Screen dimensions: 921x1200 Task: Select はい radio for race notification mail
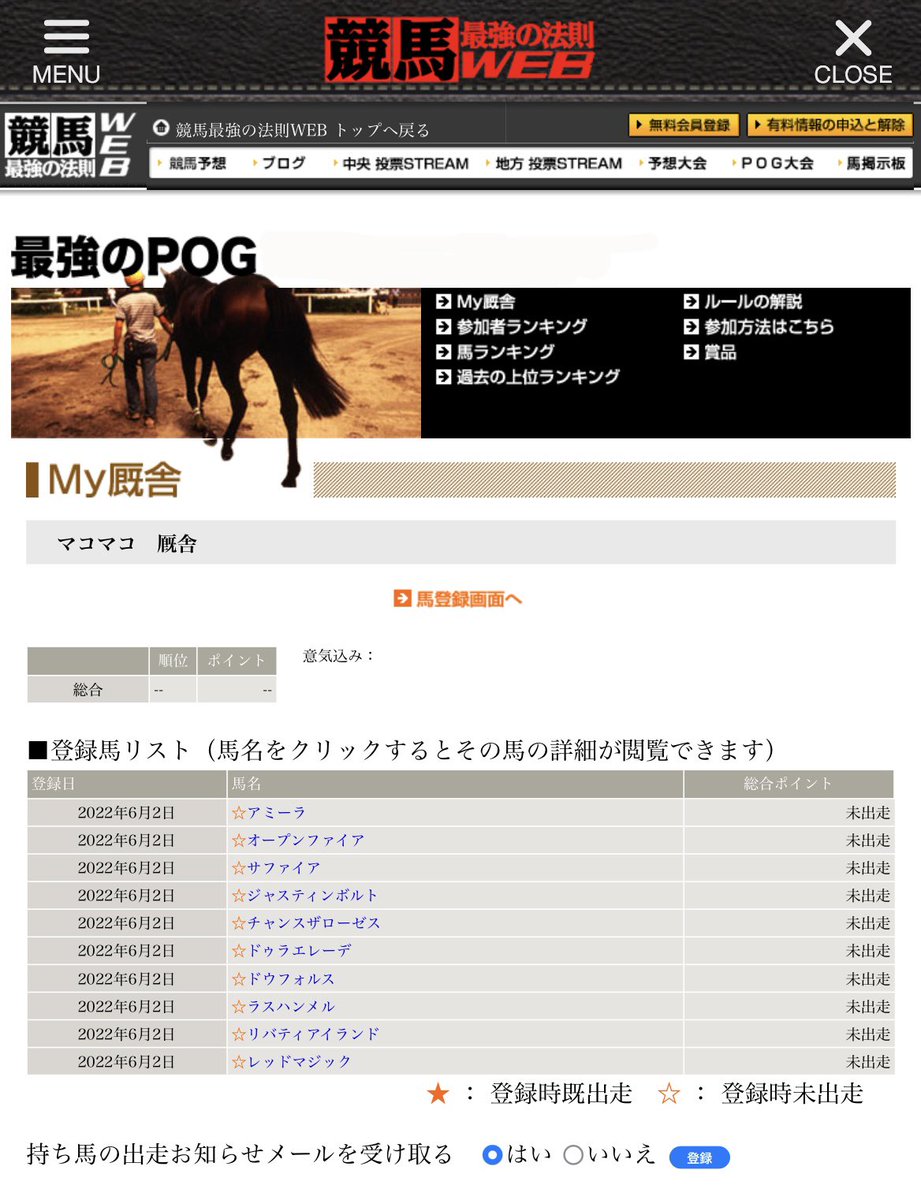pyautogui.click(x=491, y=1155)
